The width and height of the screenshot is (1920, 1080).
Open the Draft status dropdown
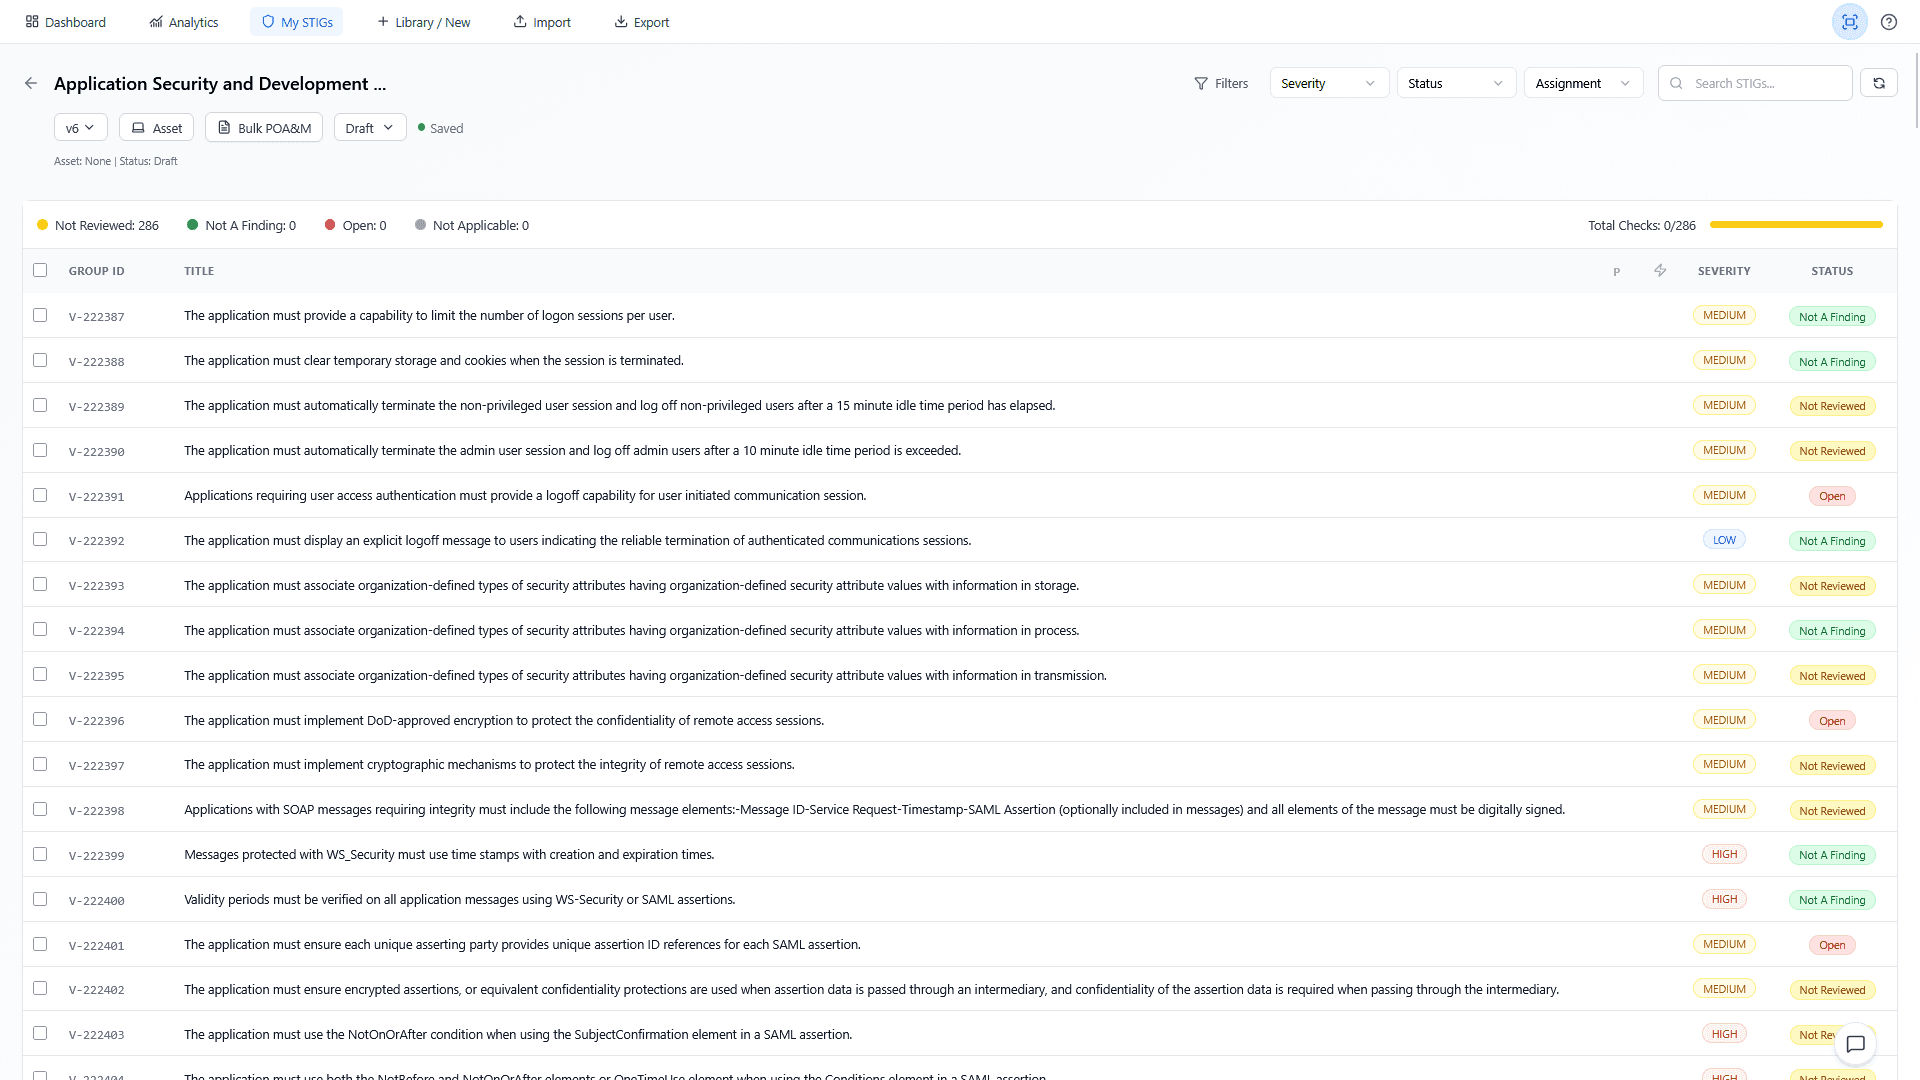point(369,127)
